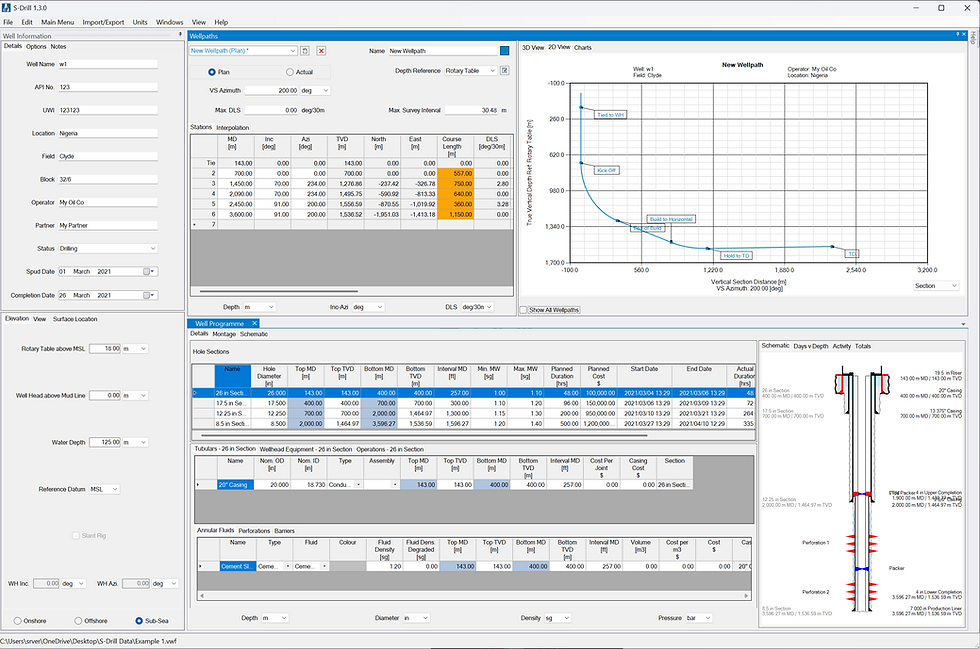Click the S-Drill application icon in title bar
The image size is (980, 649).
point(6,8)
